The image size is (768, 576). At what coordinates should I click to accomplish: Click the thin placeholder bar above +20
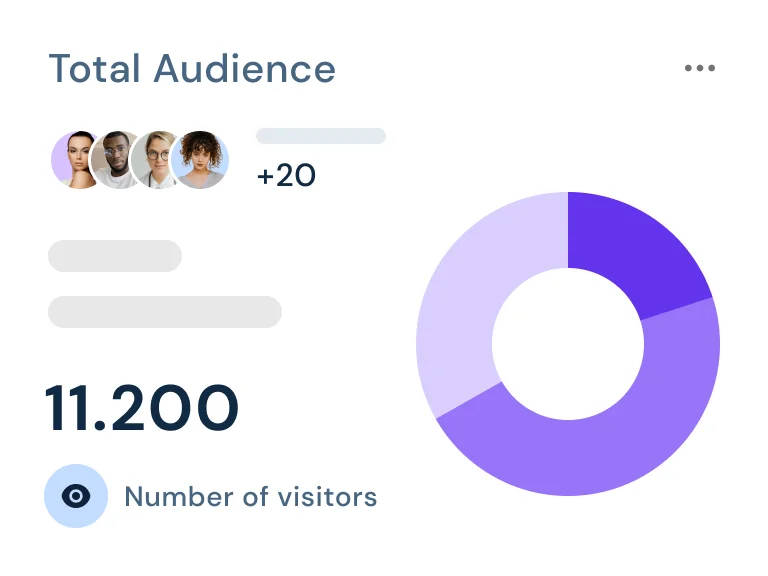321,136
